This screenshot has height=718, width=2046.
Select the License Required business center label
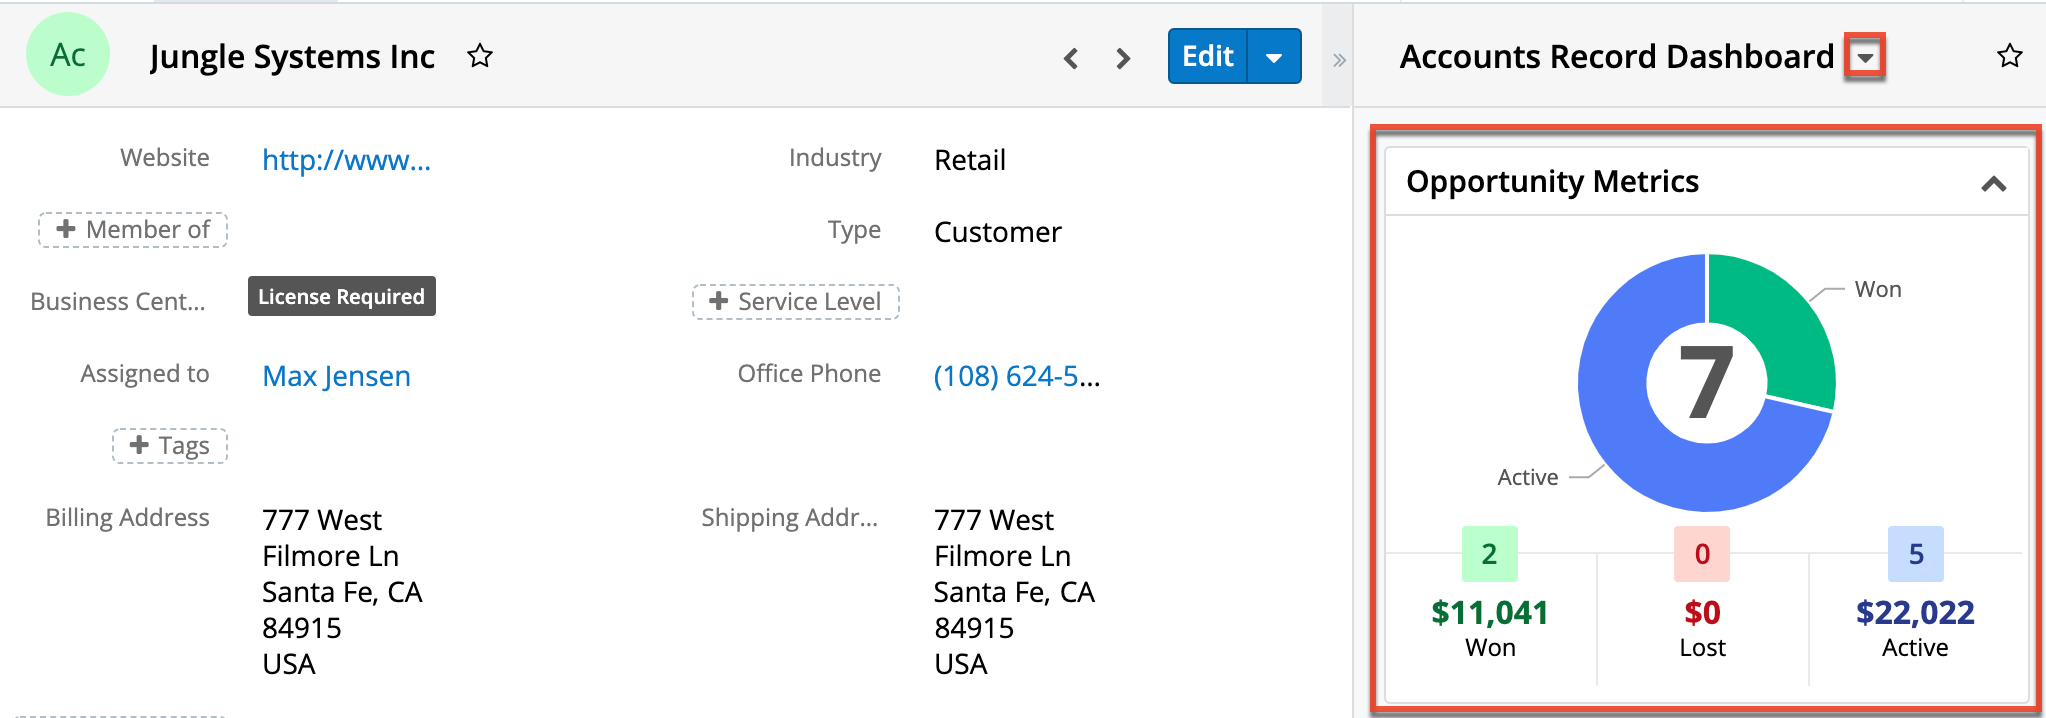341,296
